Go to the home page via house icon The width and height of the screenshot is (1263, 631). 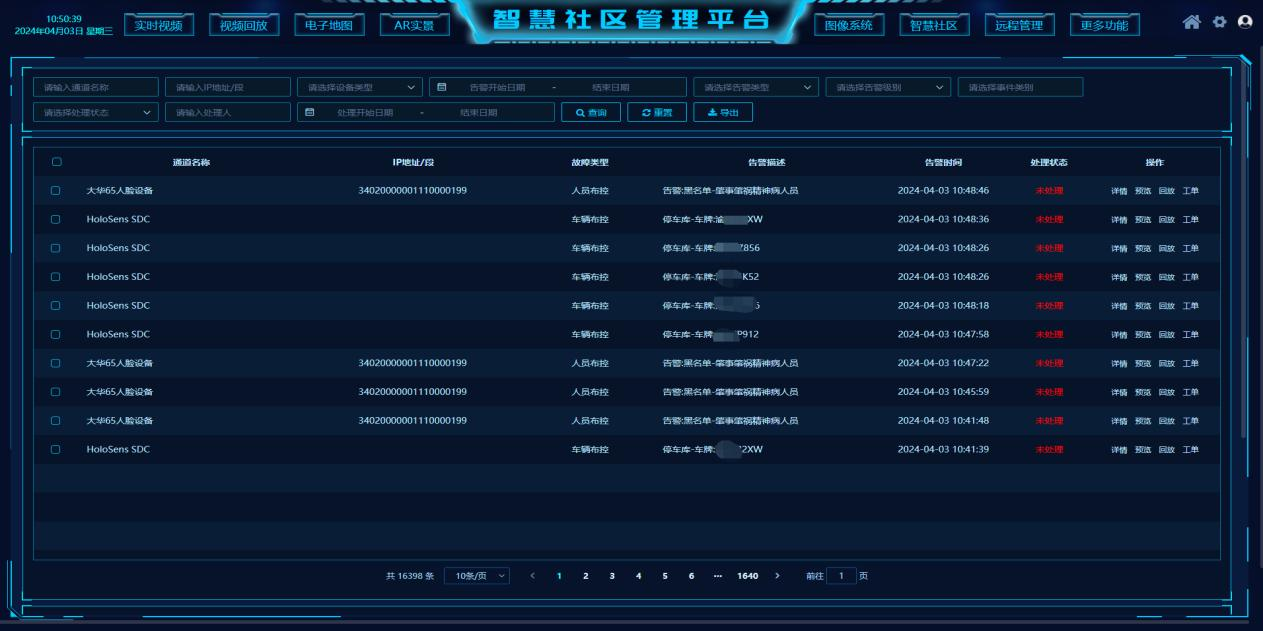click(x=1191, y=21)
